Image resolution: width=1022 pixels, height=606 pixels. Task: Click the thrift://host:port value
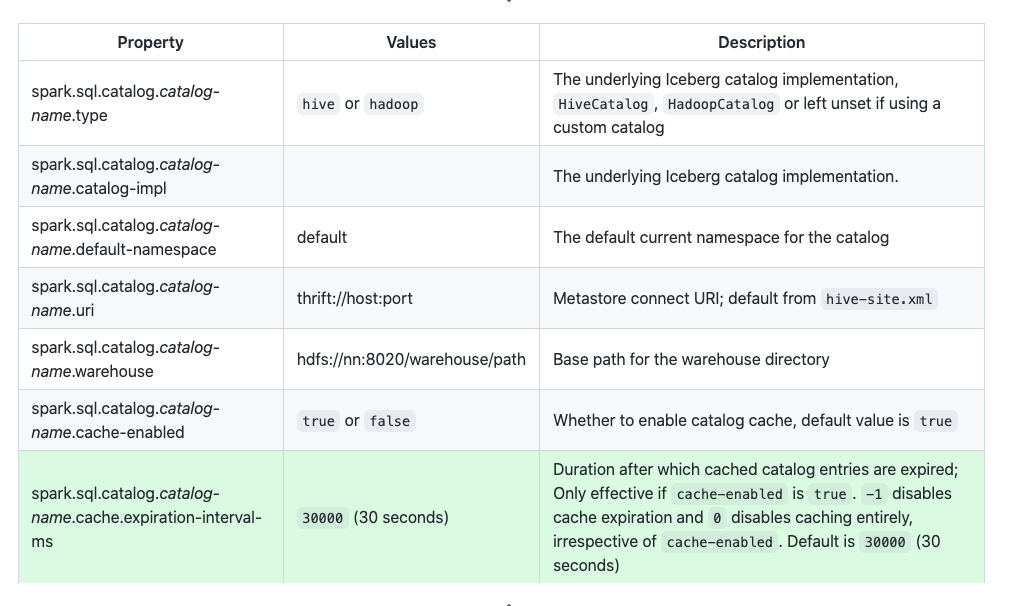(354, 298)
